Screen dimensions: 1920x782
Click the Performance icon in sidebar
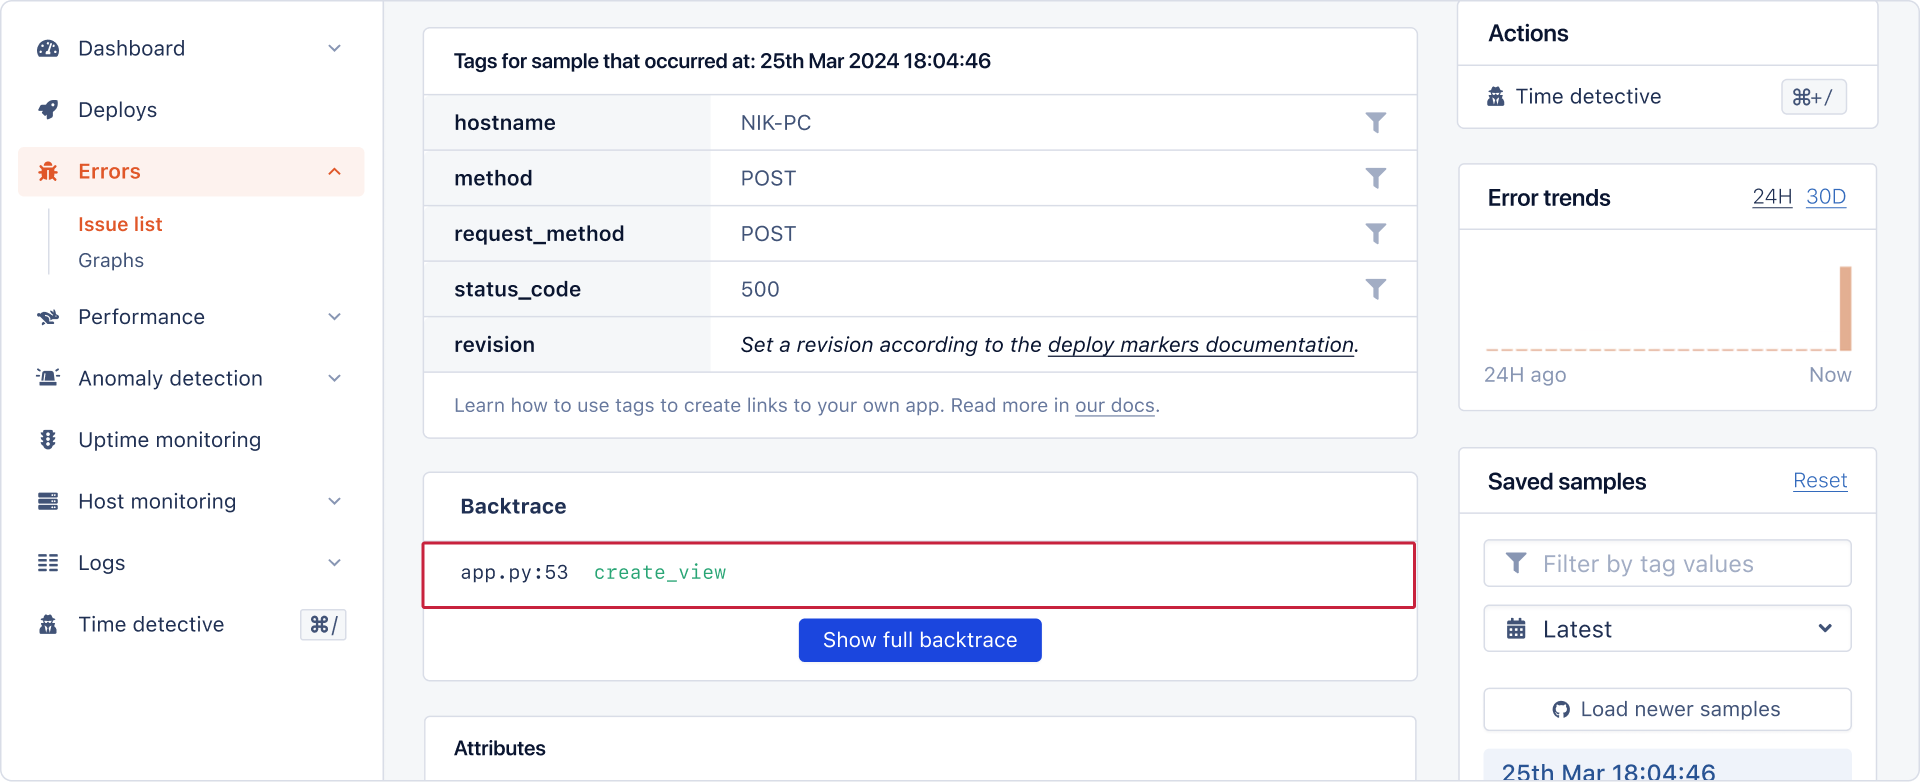(48, 317)
